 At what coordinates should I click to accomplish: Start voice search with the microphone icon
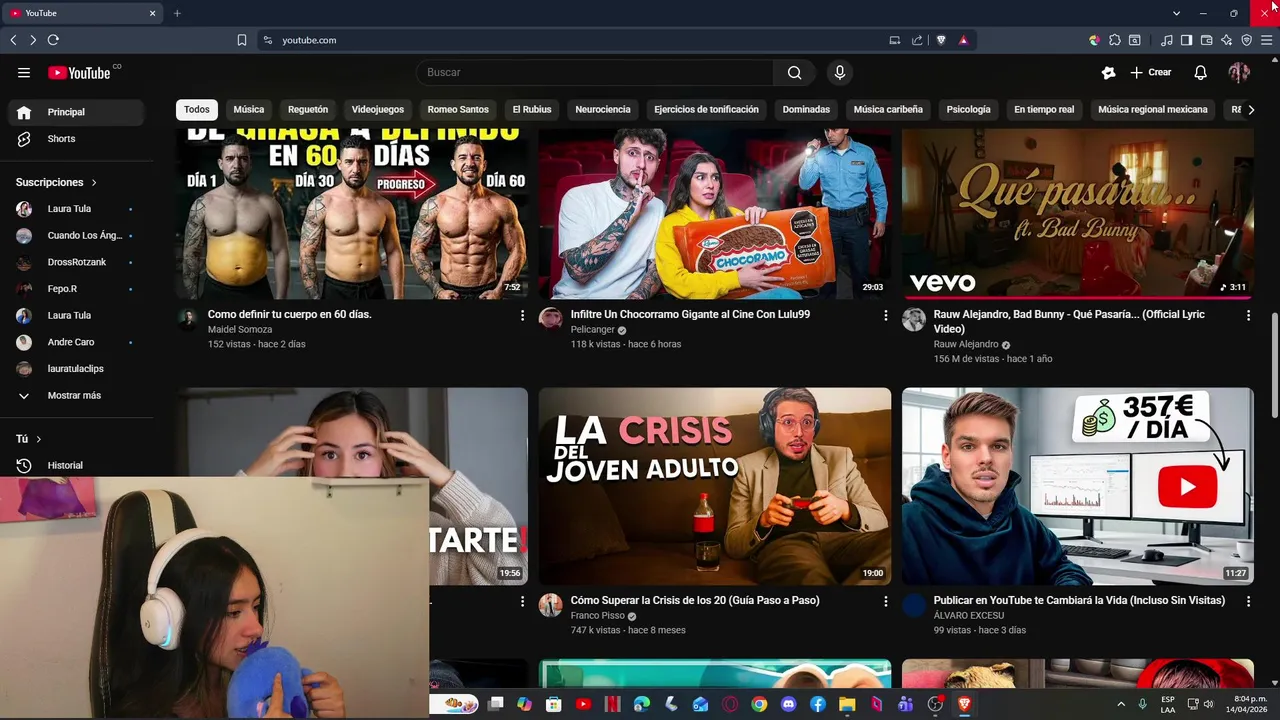pos(840,72)
